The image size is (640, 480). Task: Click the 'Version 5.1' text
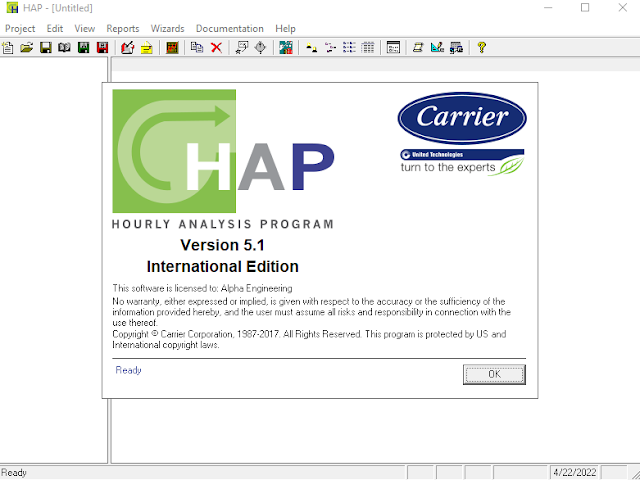pos(222,245)
